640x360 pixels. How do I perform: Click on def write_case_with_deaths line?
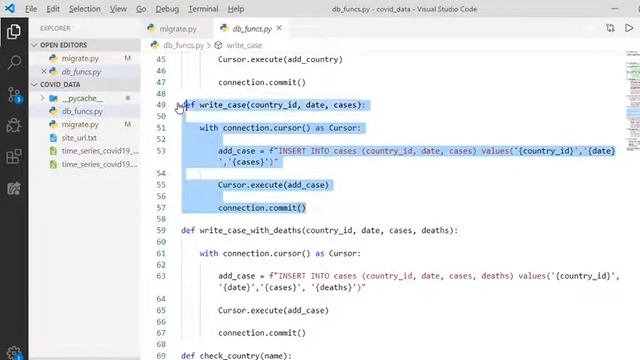click(320, 231)
